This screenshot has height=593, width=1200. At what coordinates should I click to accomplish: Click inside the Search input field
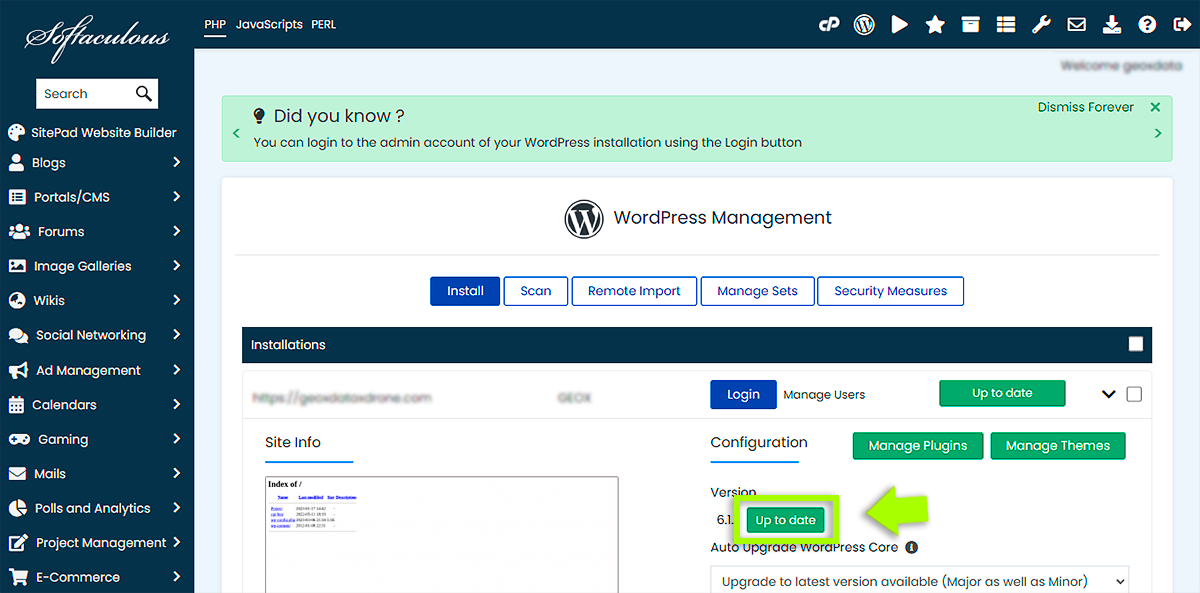[85, 94]
